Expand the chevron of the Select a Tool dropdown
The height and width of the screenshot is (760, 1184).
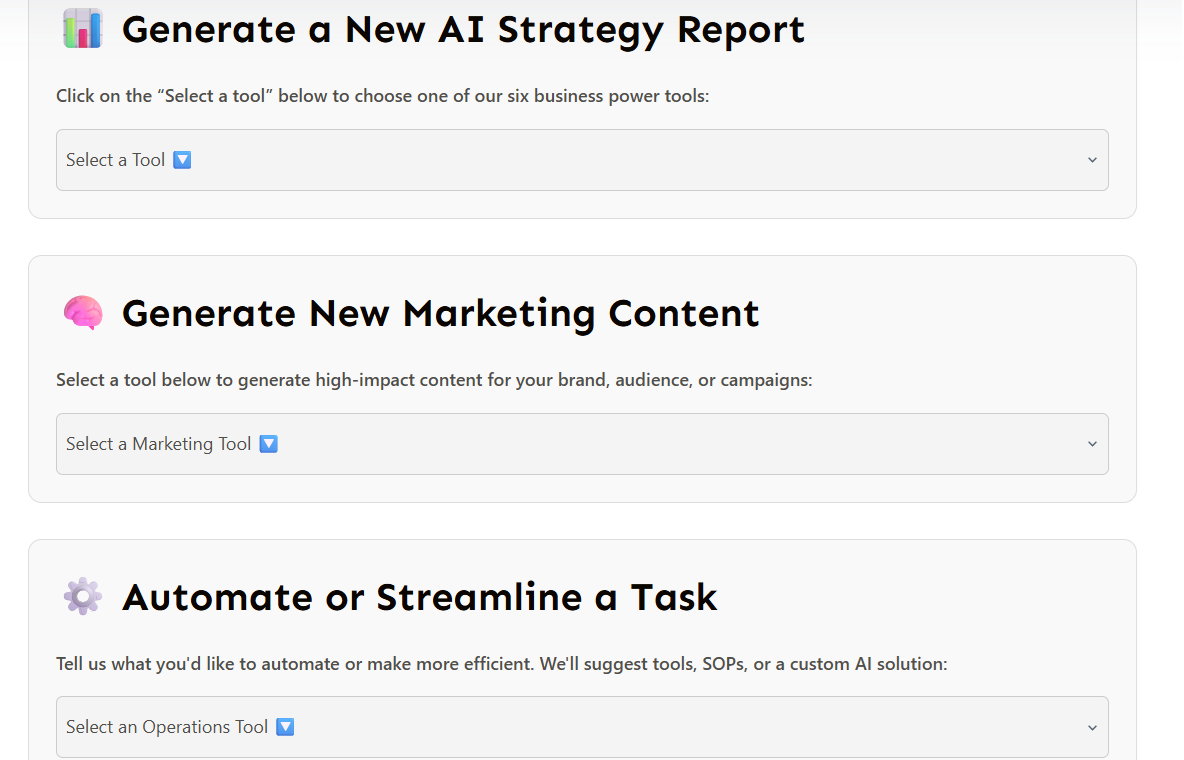[x=1092, y=160]
